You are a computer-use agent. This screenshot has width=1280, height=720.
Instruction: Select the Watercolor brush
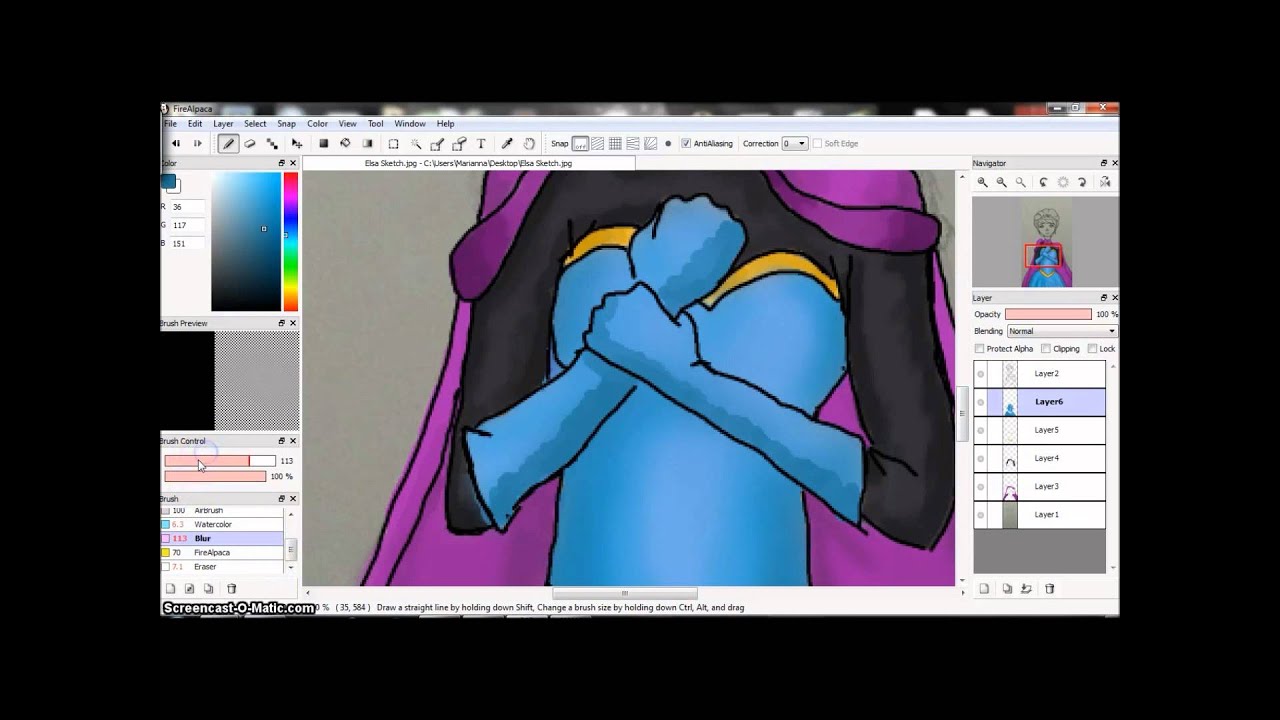pos(223,524)
